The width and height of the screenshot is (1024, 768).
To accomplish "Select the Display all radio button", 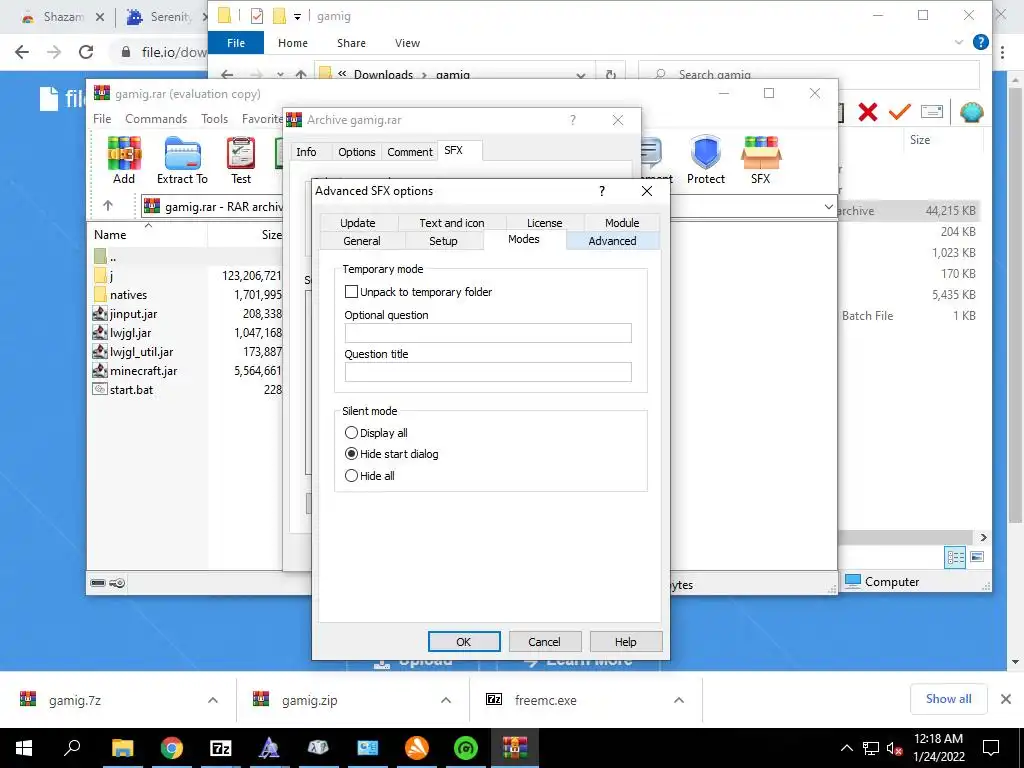I will click(x=351, y=433).
